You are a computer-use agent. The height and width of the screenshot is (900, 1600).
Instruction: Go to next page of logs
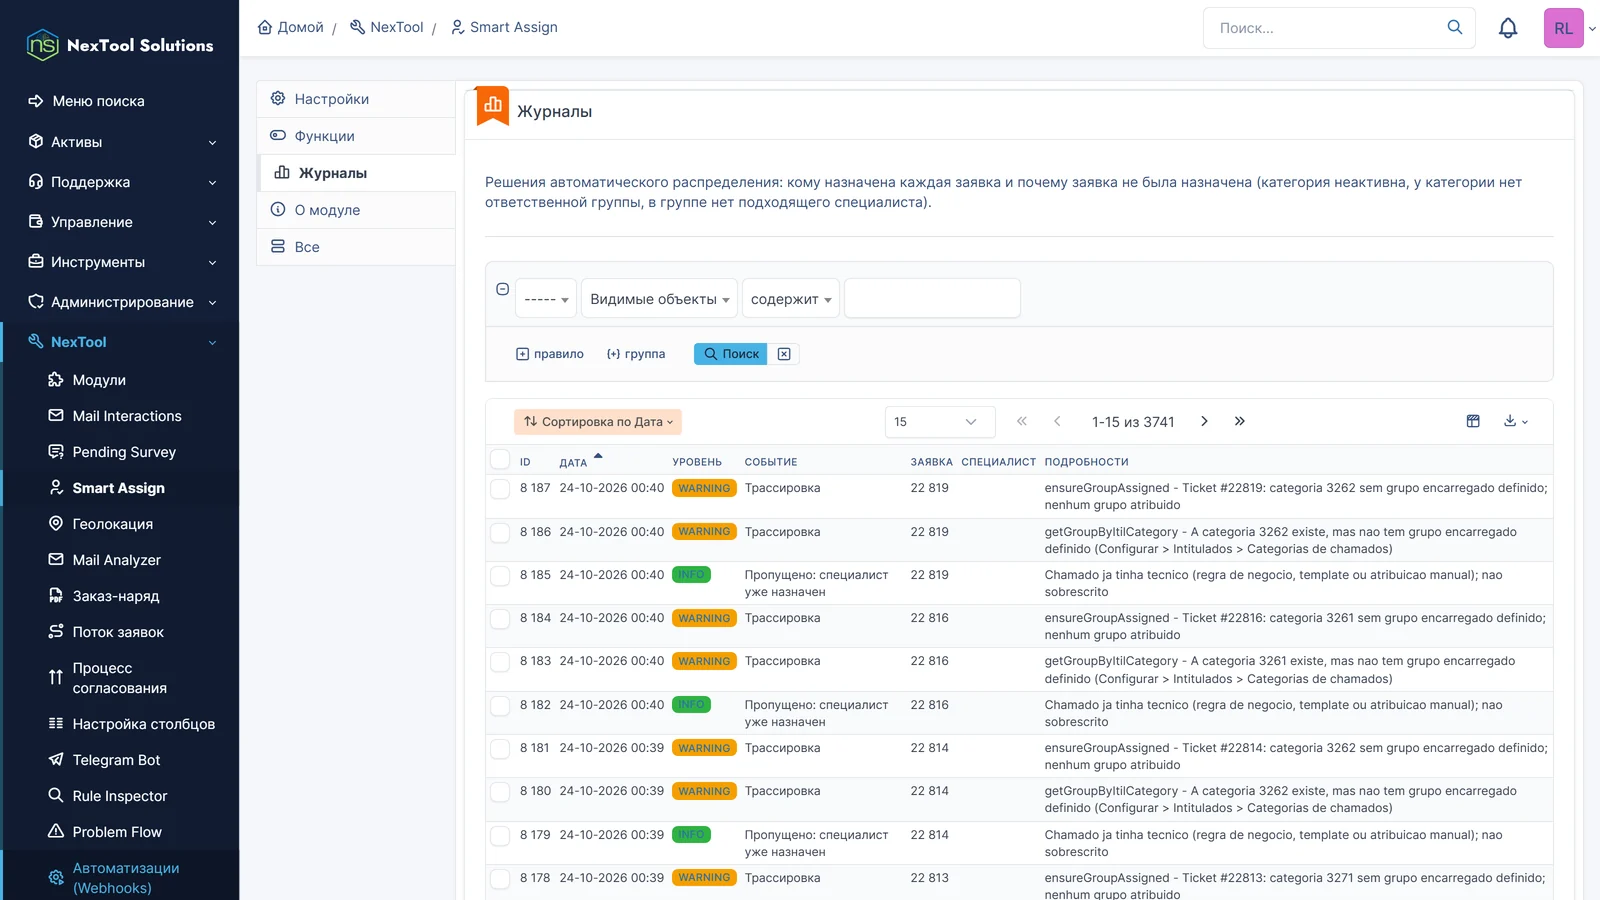coord(1204,421)
